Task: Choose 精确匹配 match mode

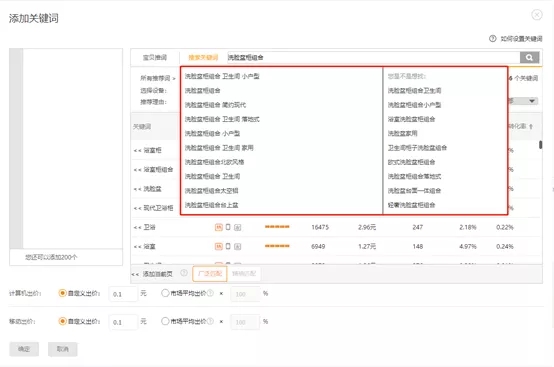Action: [x=244, y=274]
